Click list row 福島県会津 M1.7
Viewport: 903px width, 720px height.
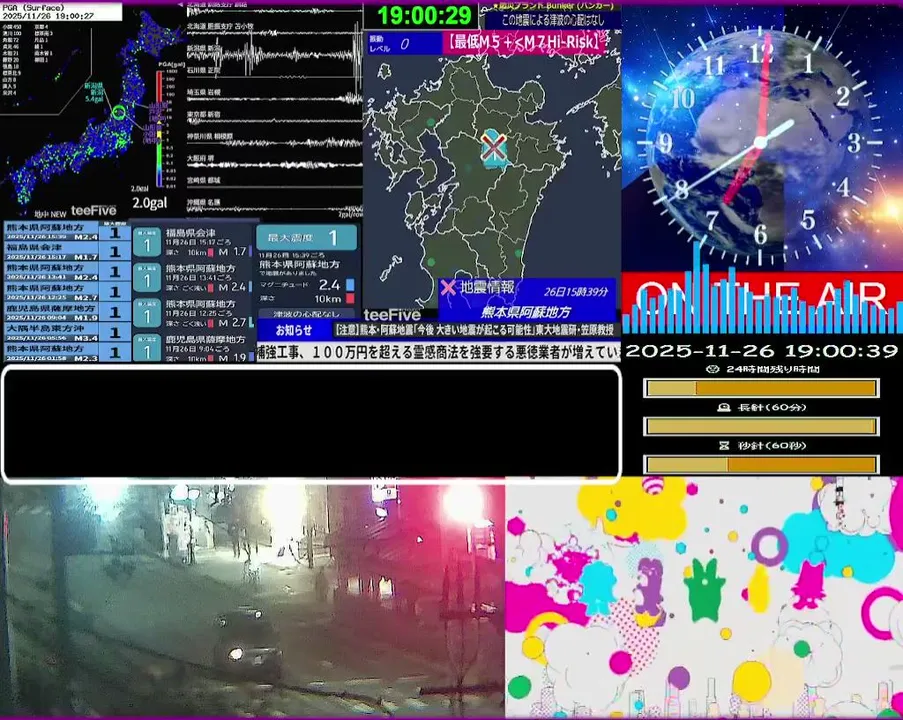pyautogui.click(x=66, y=252)
